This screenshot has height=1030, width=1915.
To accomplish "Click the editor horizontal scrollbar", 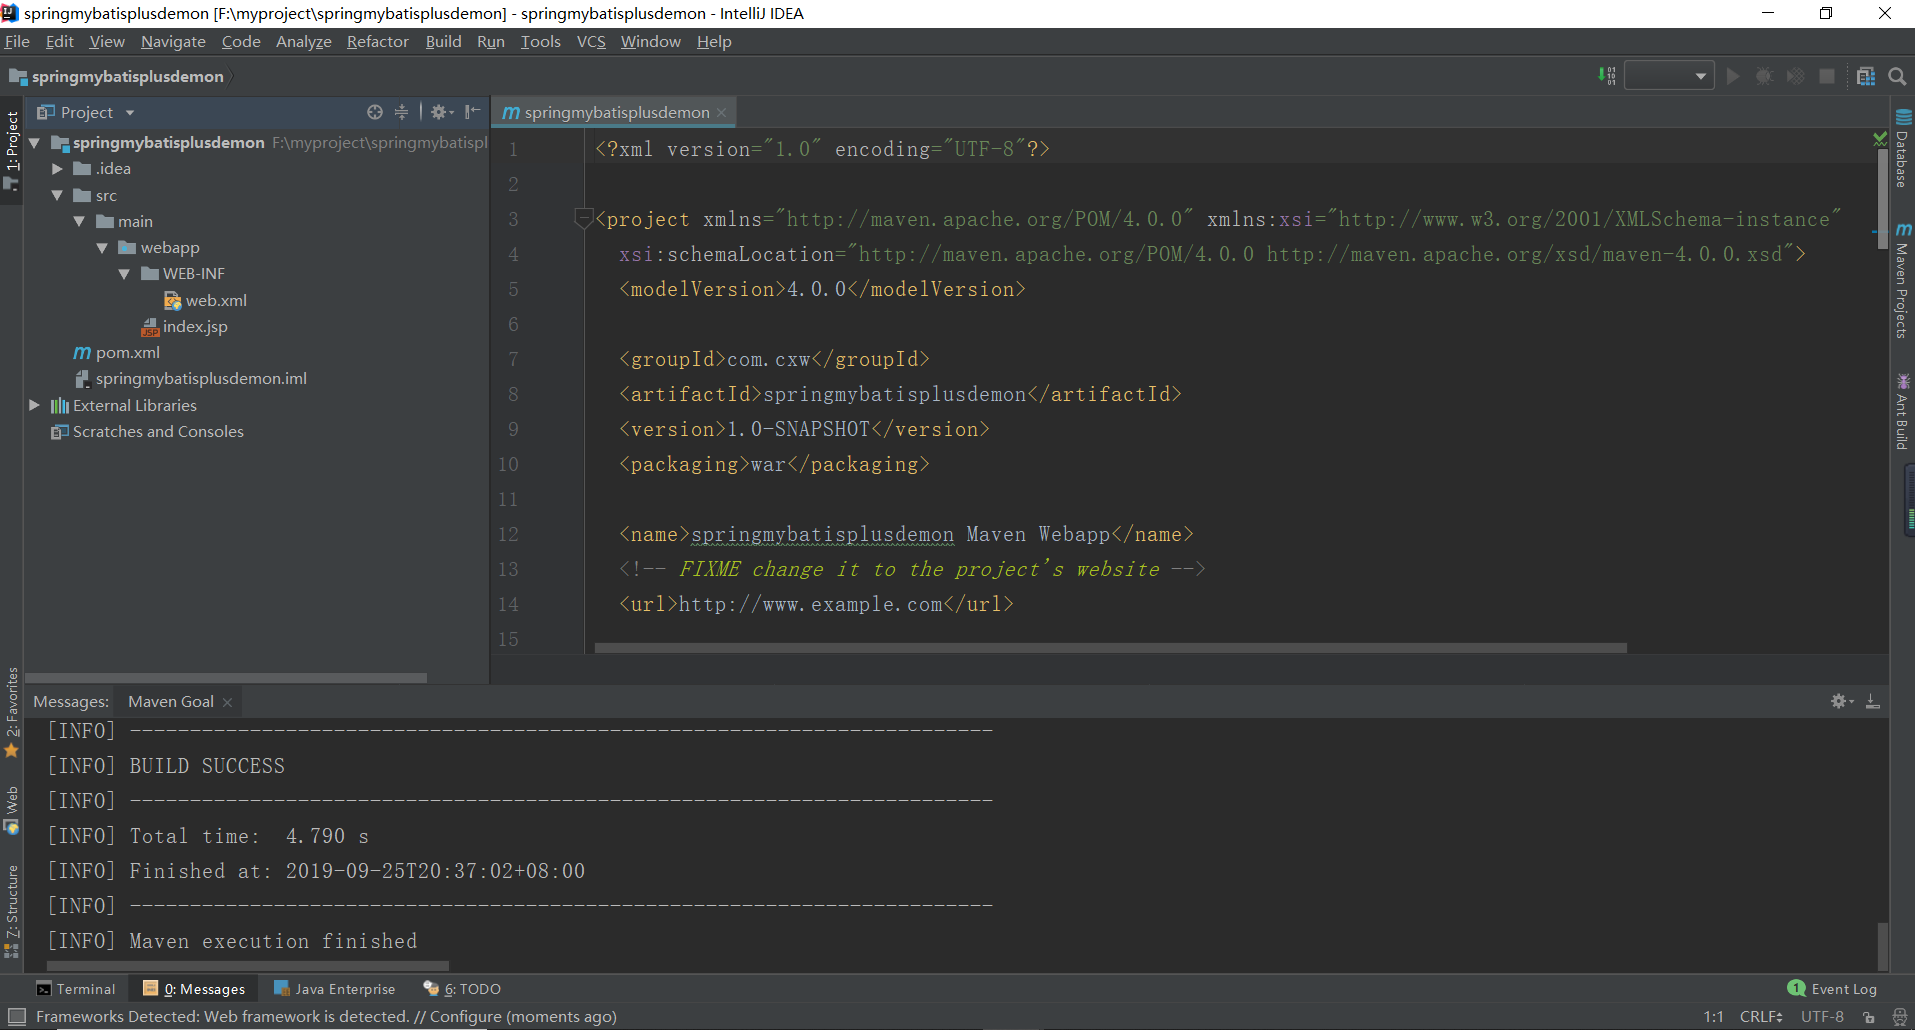I will pyautogui.click(x=1110, y=648).
